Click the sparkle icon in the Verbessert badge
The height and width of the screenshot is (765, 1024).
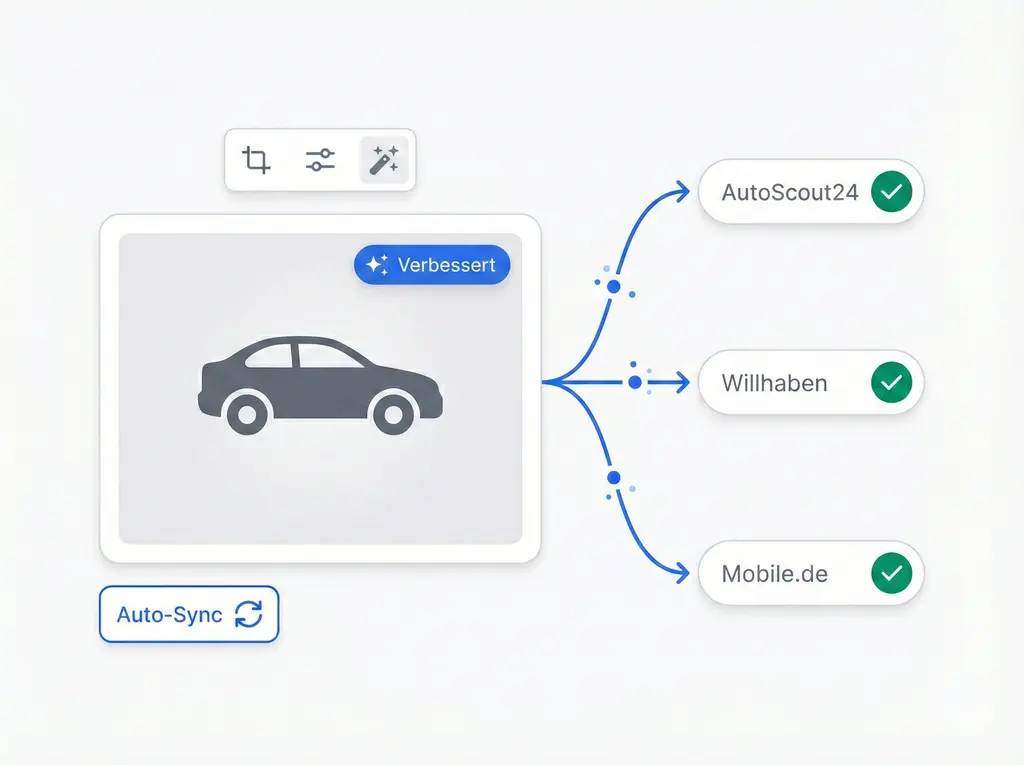pos(377,265)
